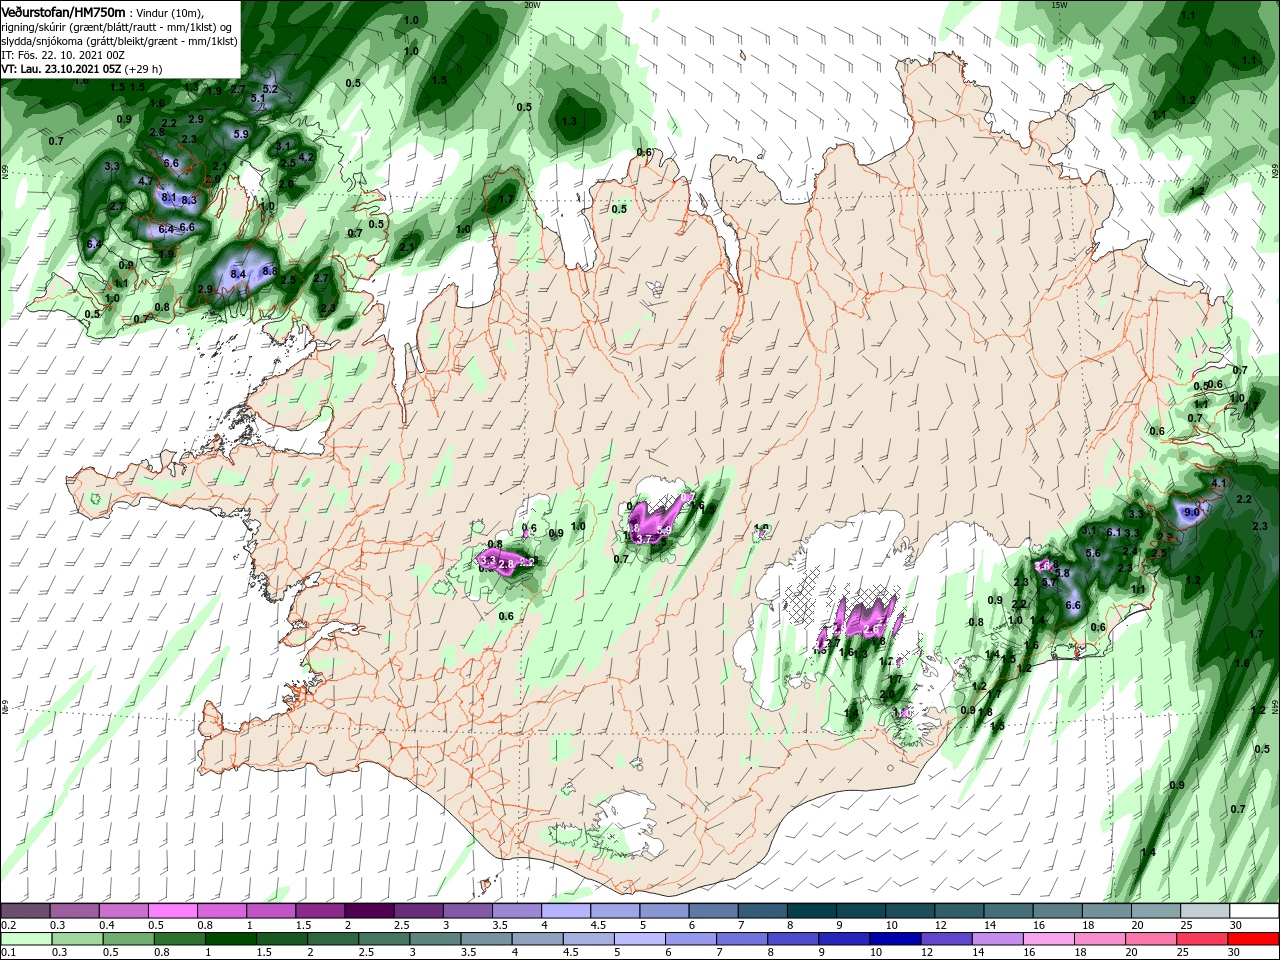
Task: Select the deep blue 10–12 swatch in bottom legend row
Action: tap(894, 940)
